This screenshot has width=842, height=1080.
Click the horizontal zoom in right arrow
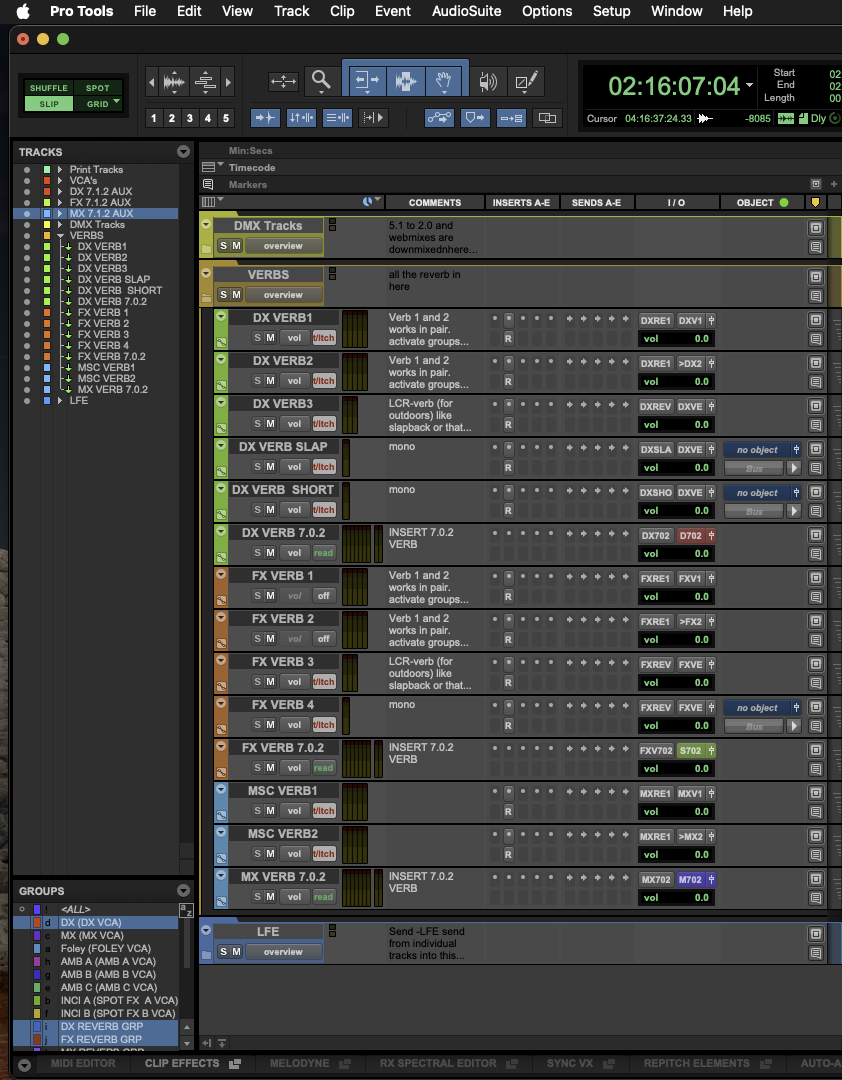(228, 83)
